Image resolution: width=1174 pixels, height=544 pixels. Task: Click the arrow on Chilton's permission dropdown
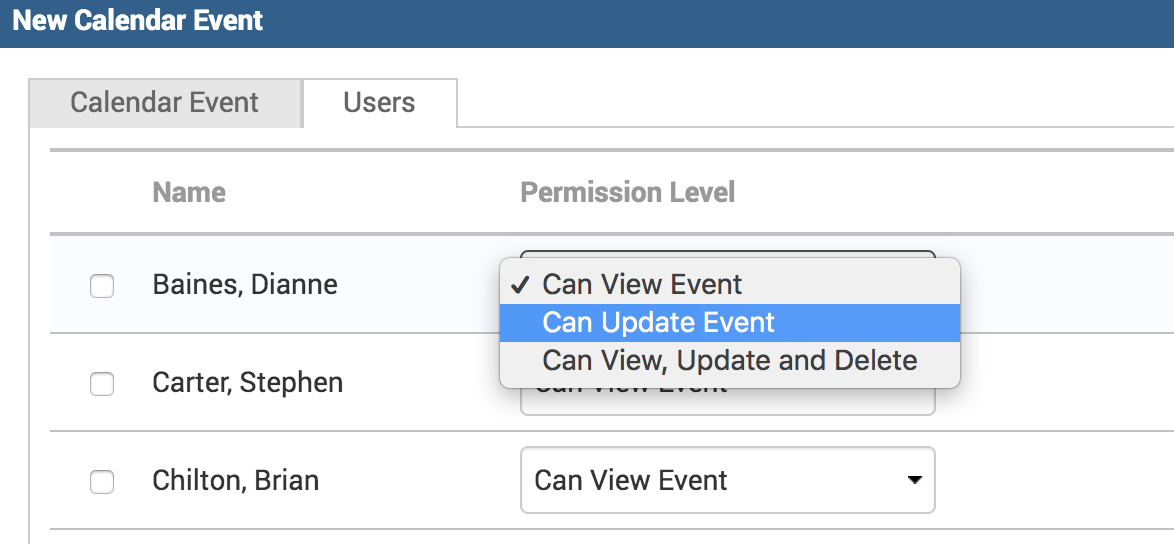[x=913, y=481]
